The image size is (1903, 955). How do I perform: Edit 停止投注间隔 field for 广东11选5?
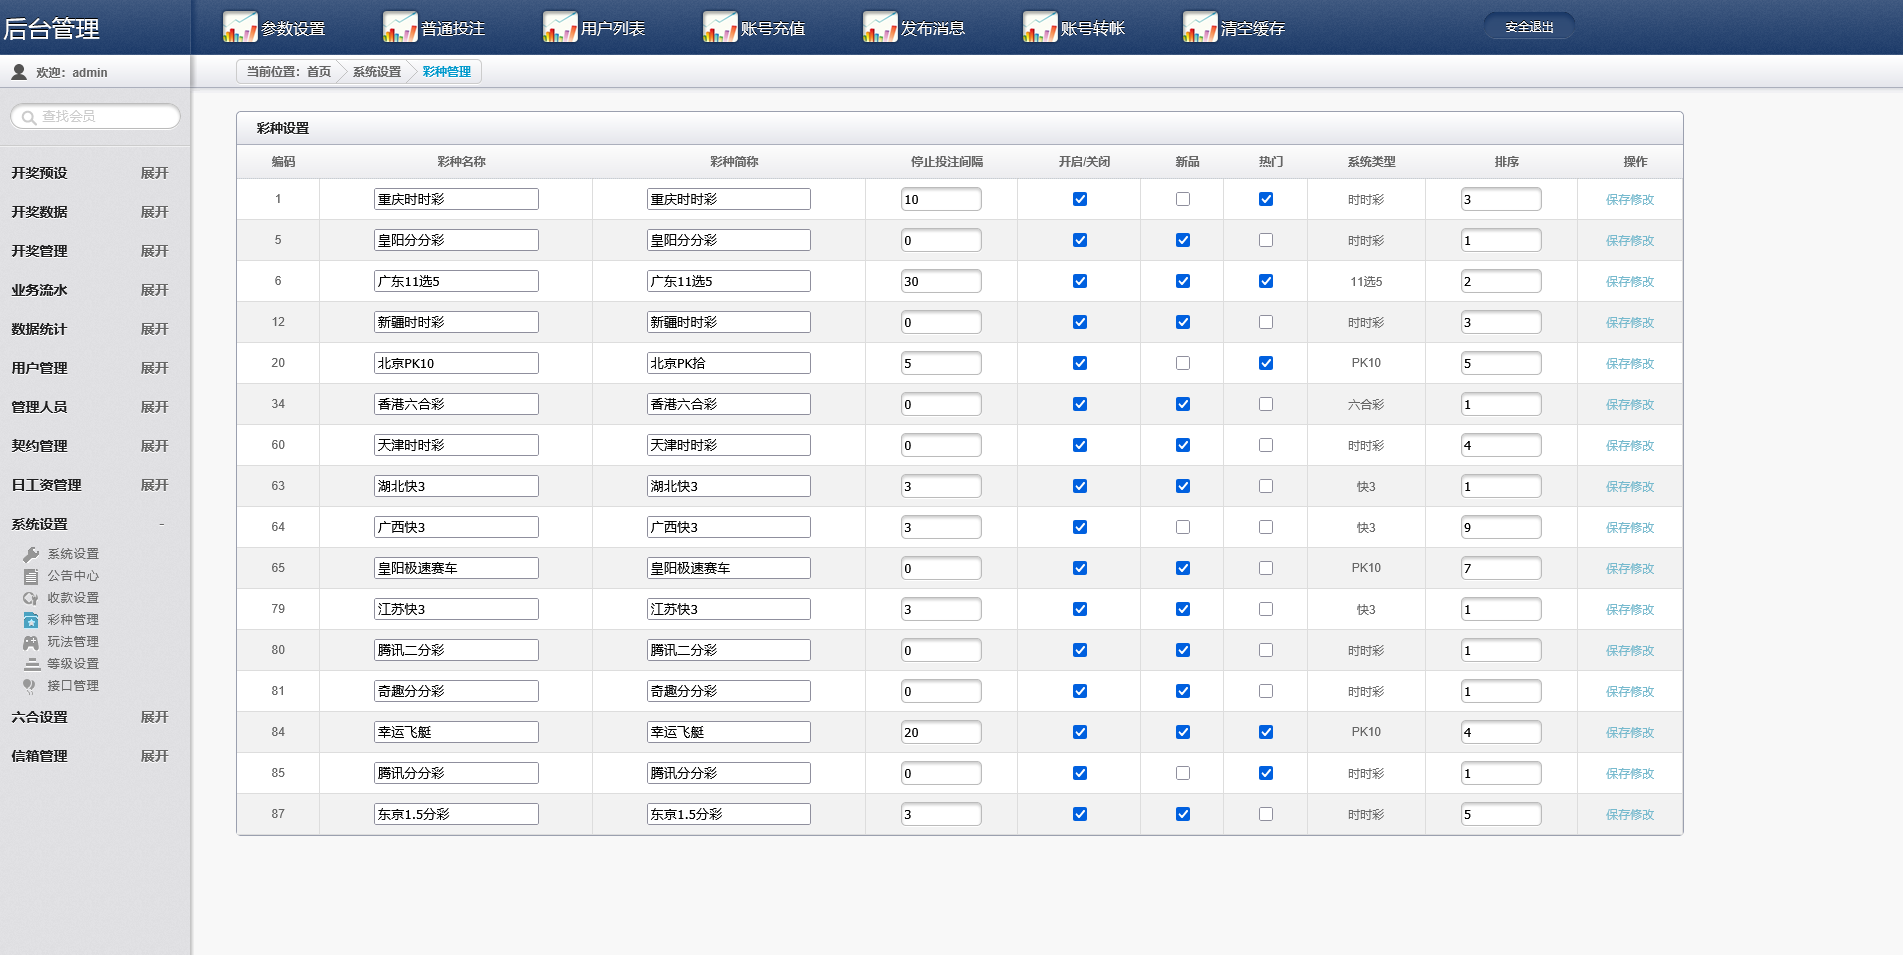941,281
